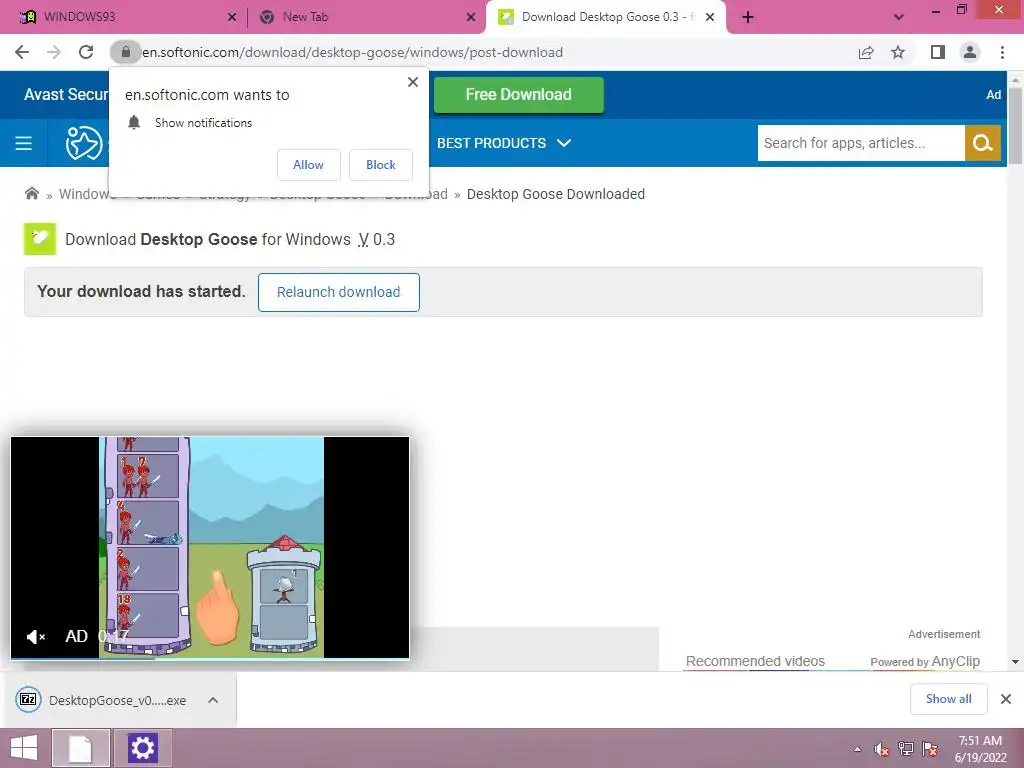1024x768 pixels.
Task: Click the Relaunch download button
Action: tap(338, 292)
